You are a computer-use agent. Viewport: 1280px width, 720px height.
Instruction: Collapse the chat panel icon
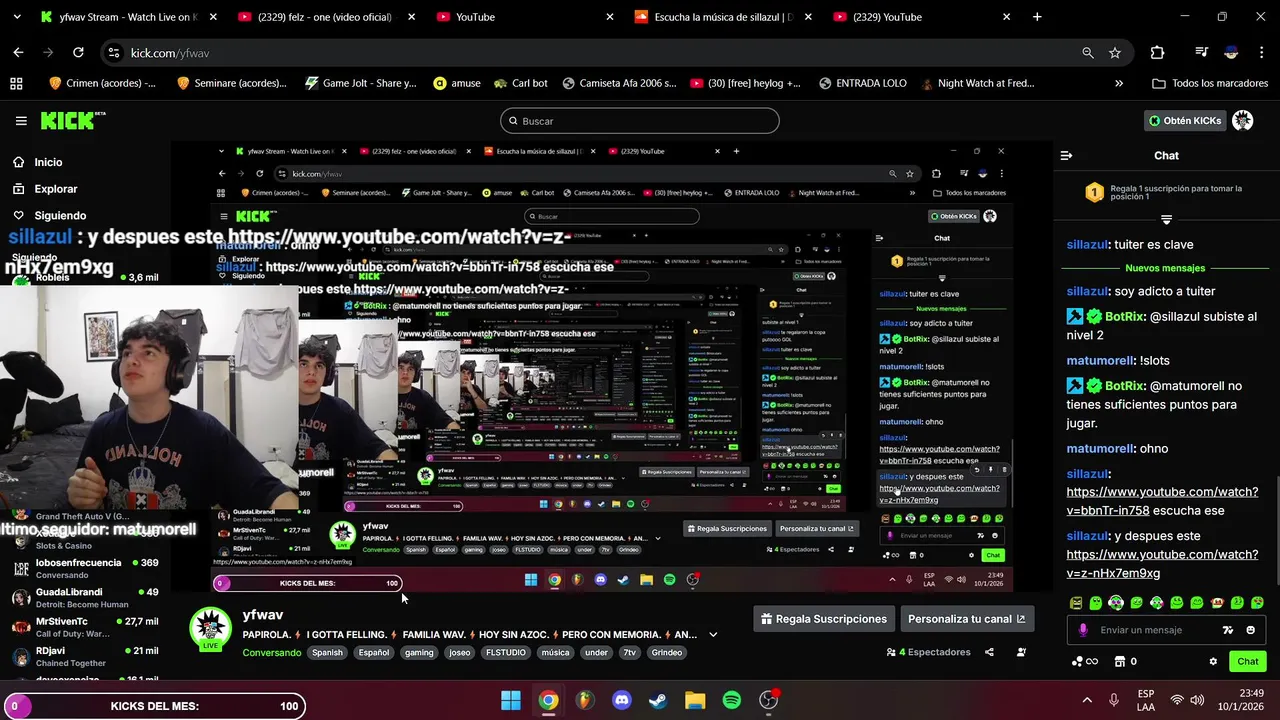(1066, 155)
